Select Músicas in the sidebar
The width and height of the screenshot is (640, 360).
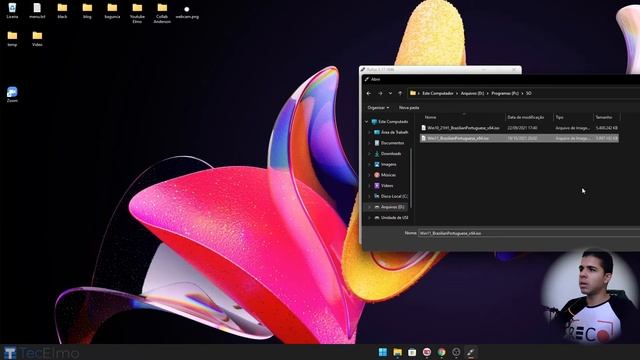385,175
